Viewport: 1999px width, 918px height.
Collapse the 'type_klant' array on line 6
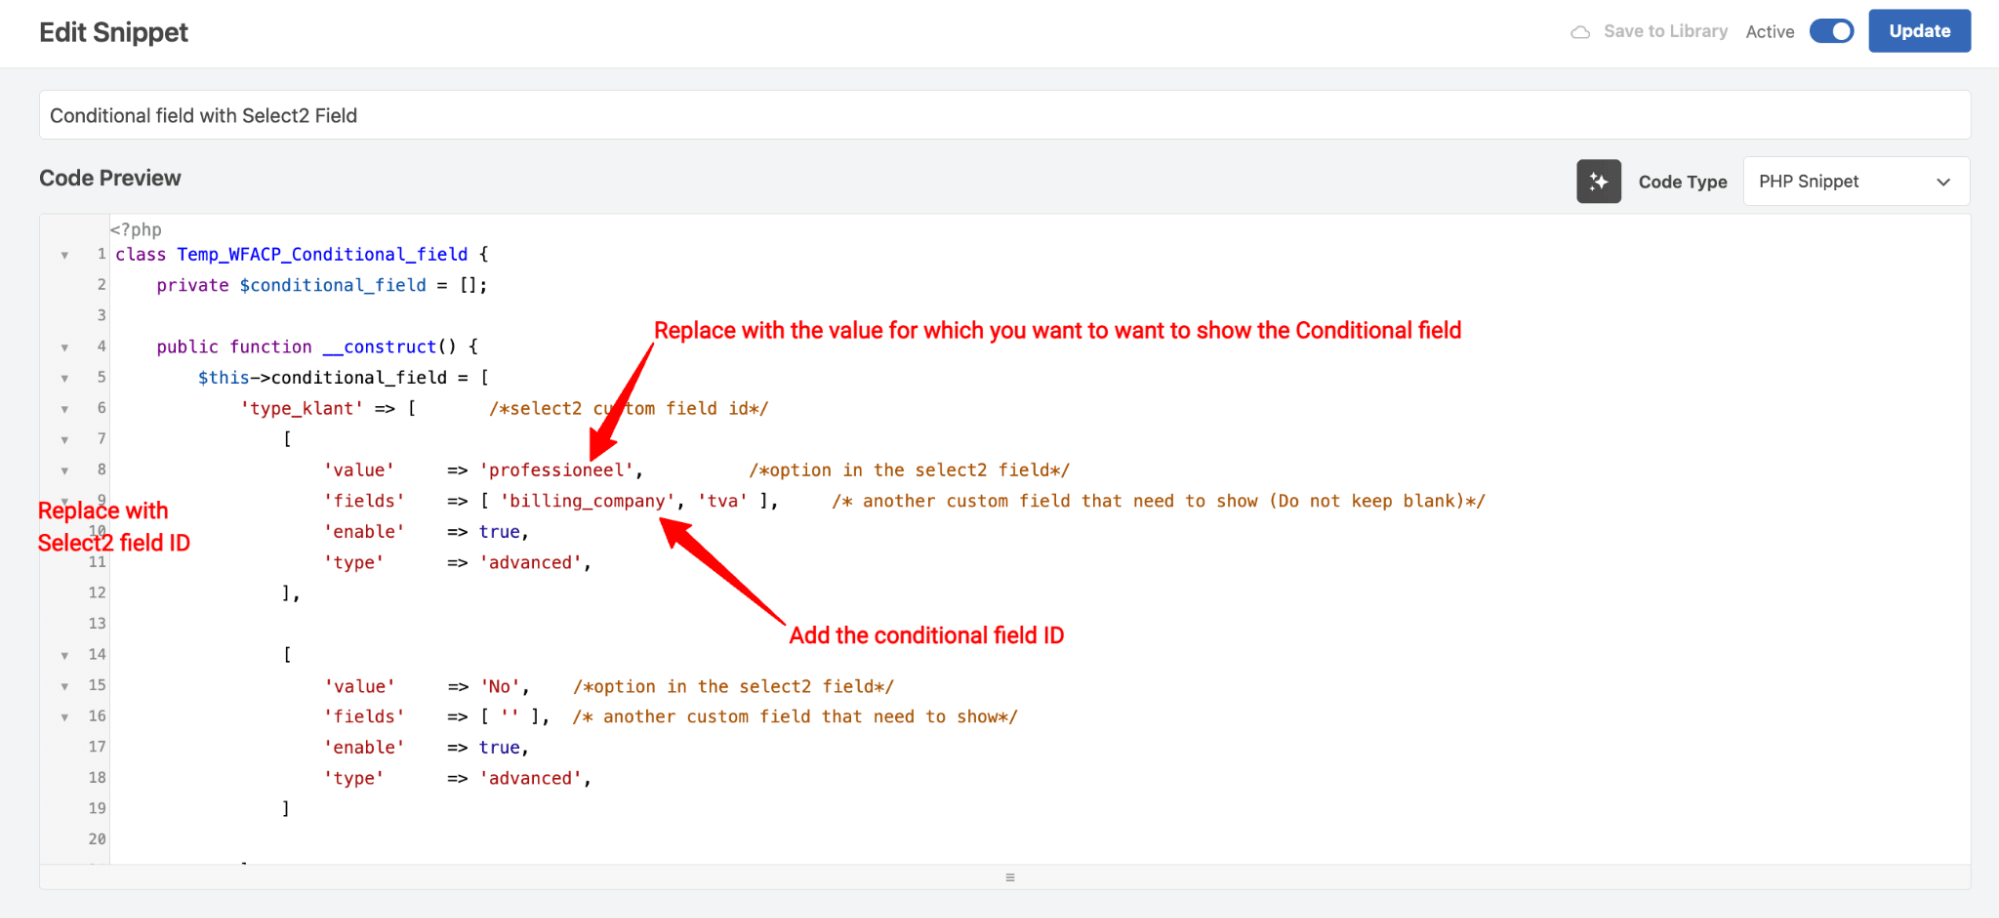pyautogui.click(x=64, y=408)
